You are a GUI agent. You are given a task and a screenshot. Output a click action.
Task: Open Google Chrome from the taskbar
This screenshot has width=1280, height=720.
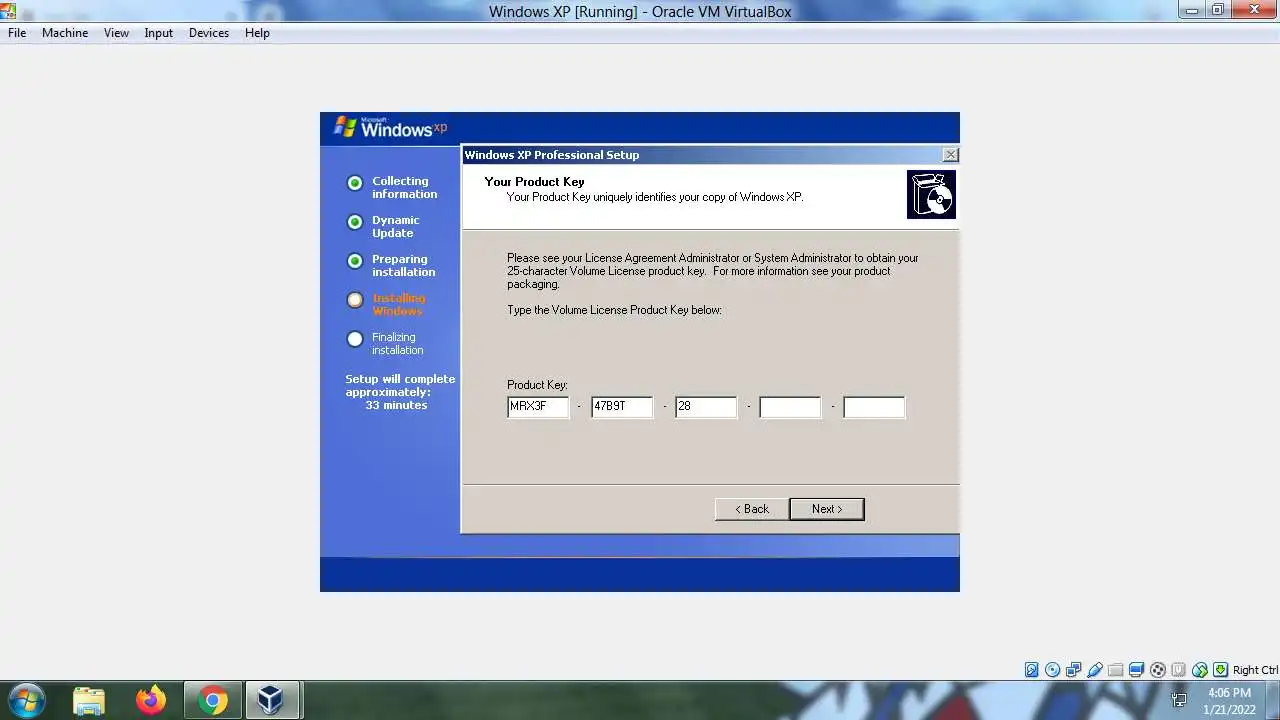tap(212, 700)
